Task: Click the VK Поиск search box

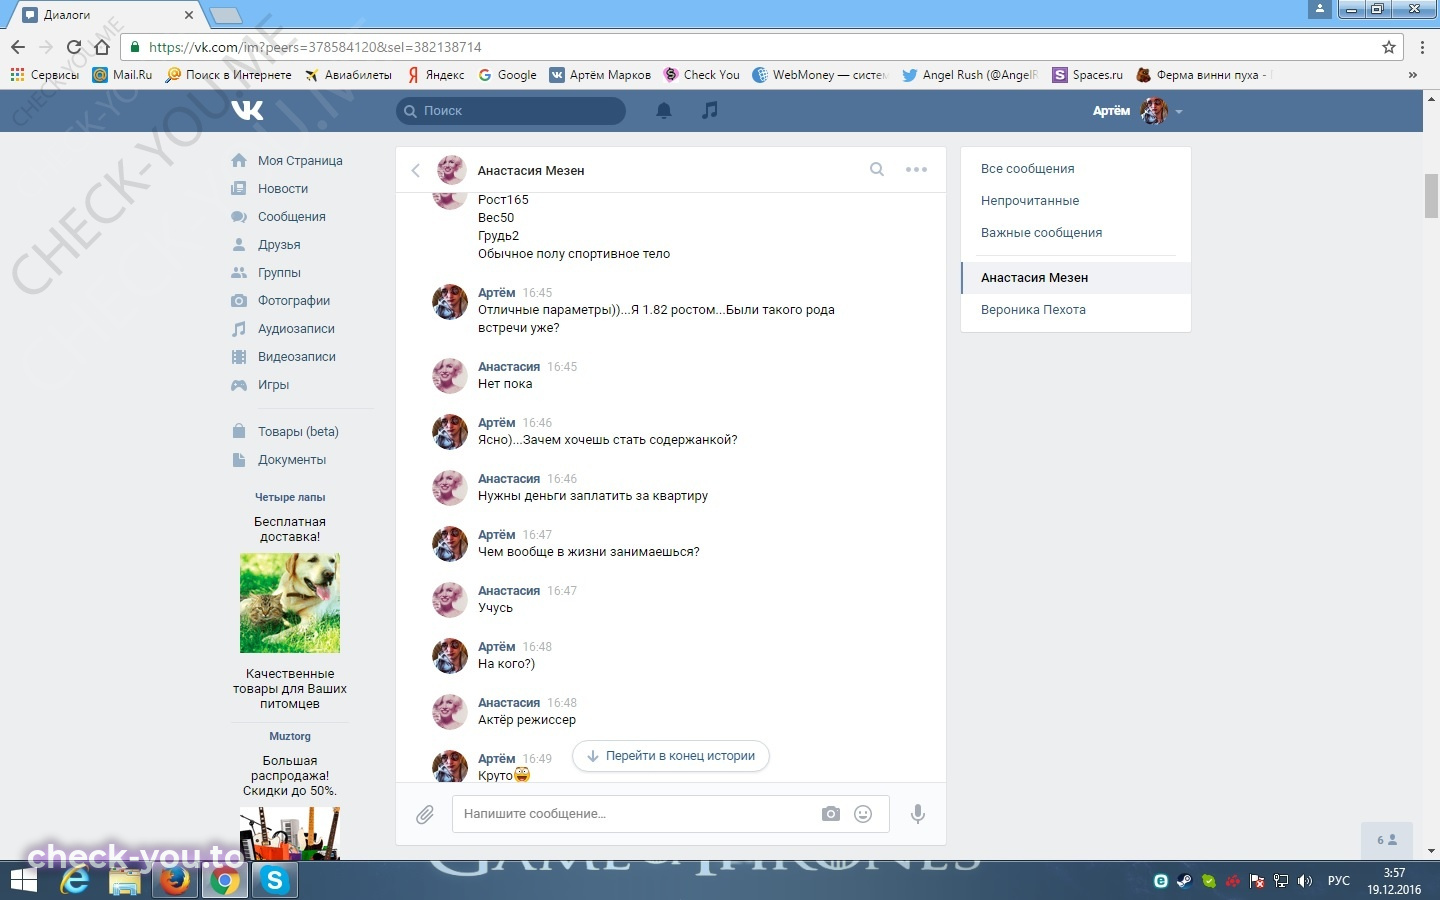Action: 511,111
